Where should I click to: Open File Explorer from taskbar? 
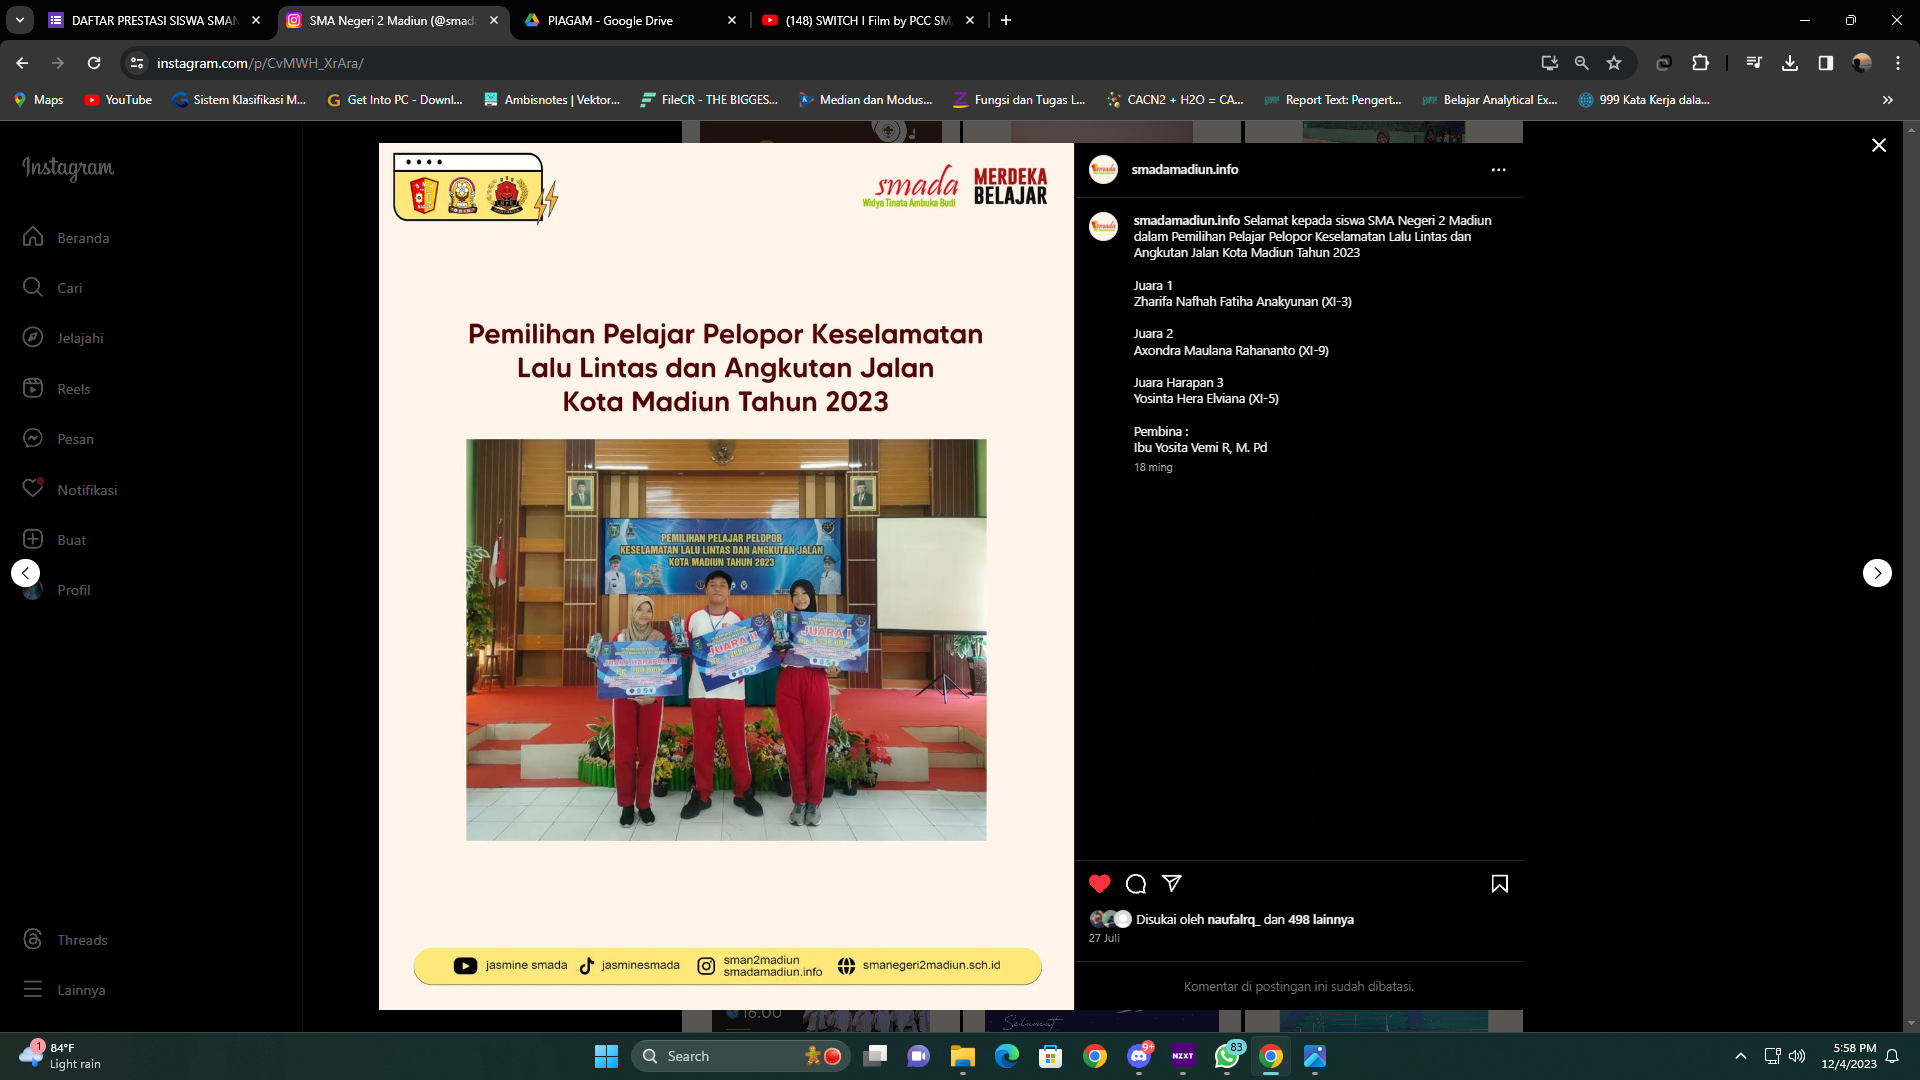[963, 1056]
